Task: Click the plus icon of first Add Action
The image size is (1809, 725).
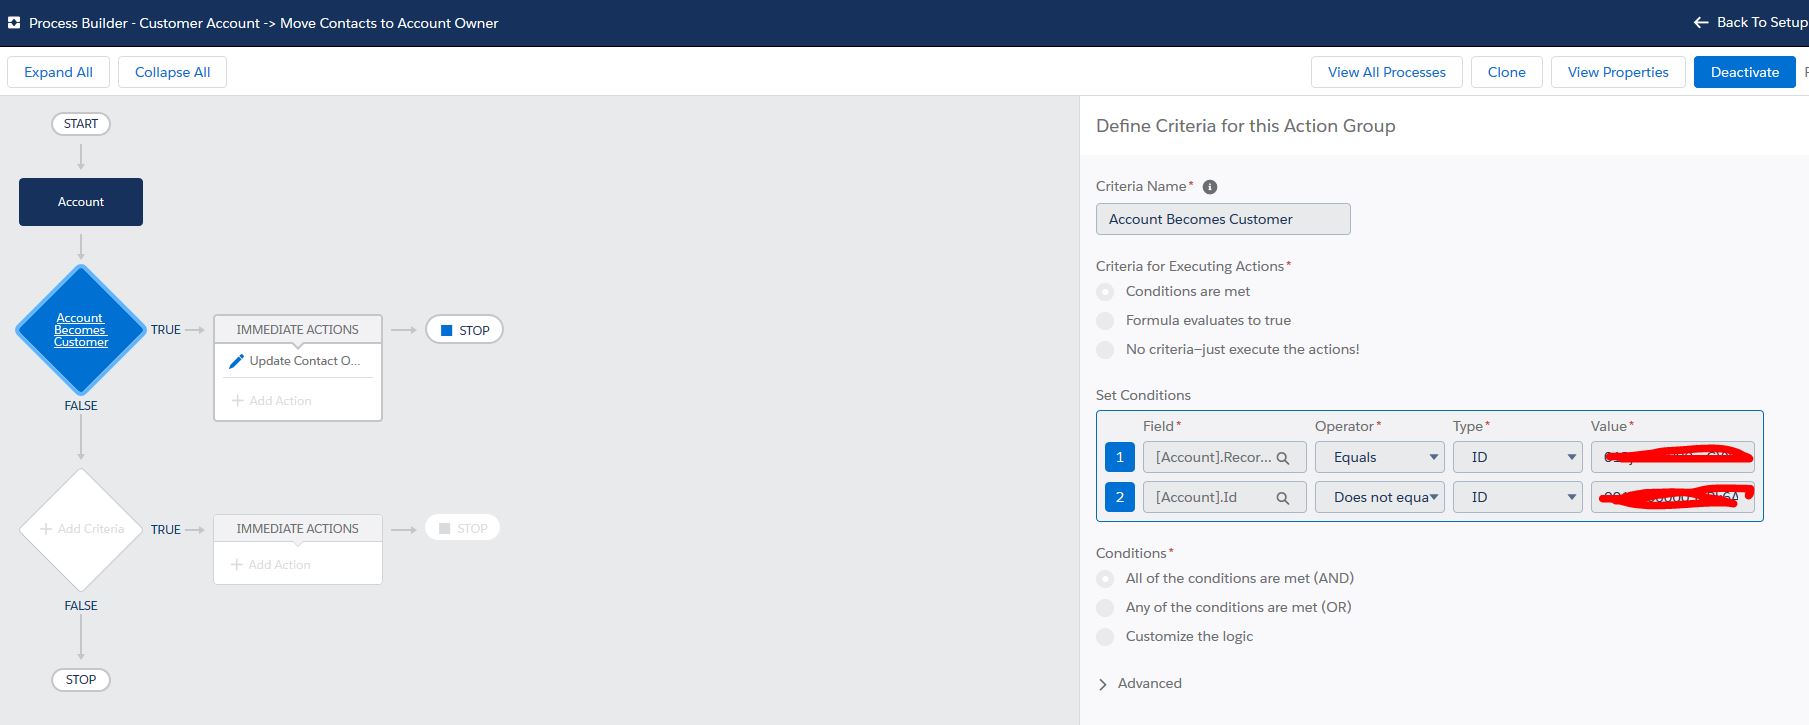Action: (237, 401)
